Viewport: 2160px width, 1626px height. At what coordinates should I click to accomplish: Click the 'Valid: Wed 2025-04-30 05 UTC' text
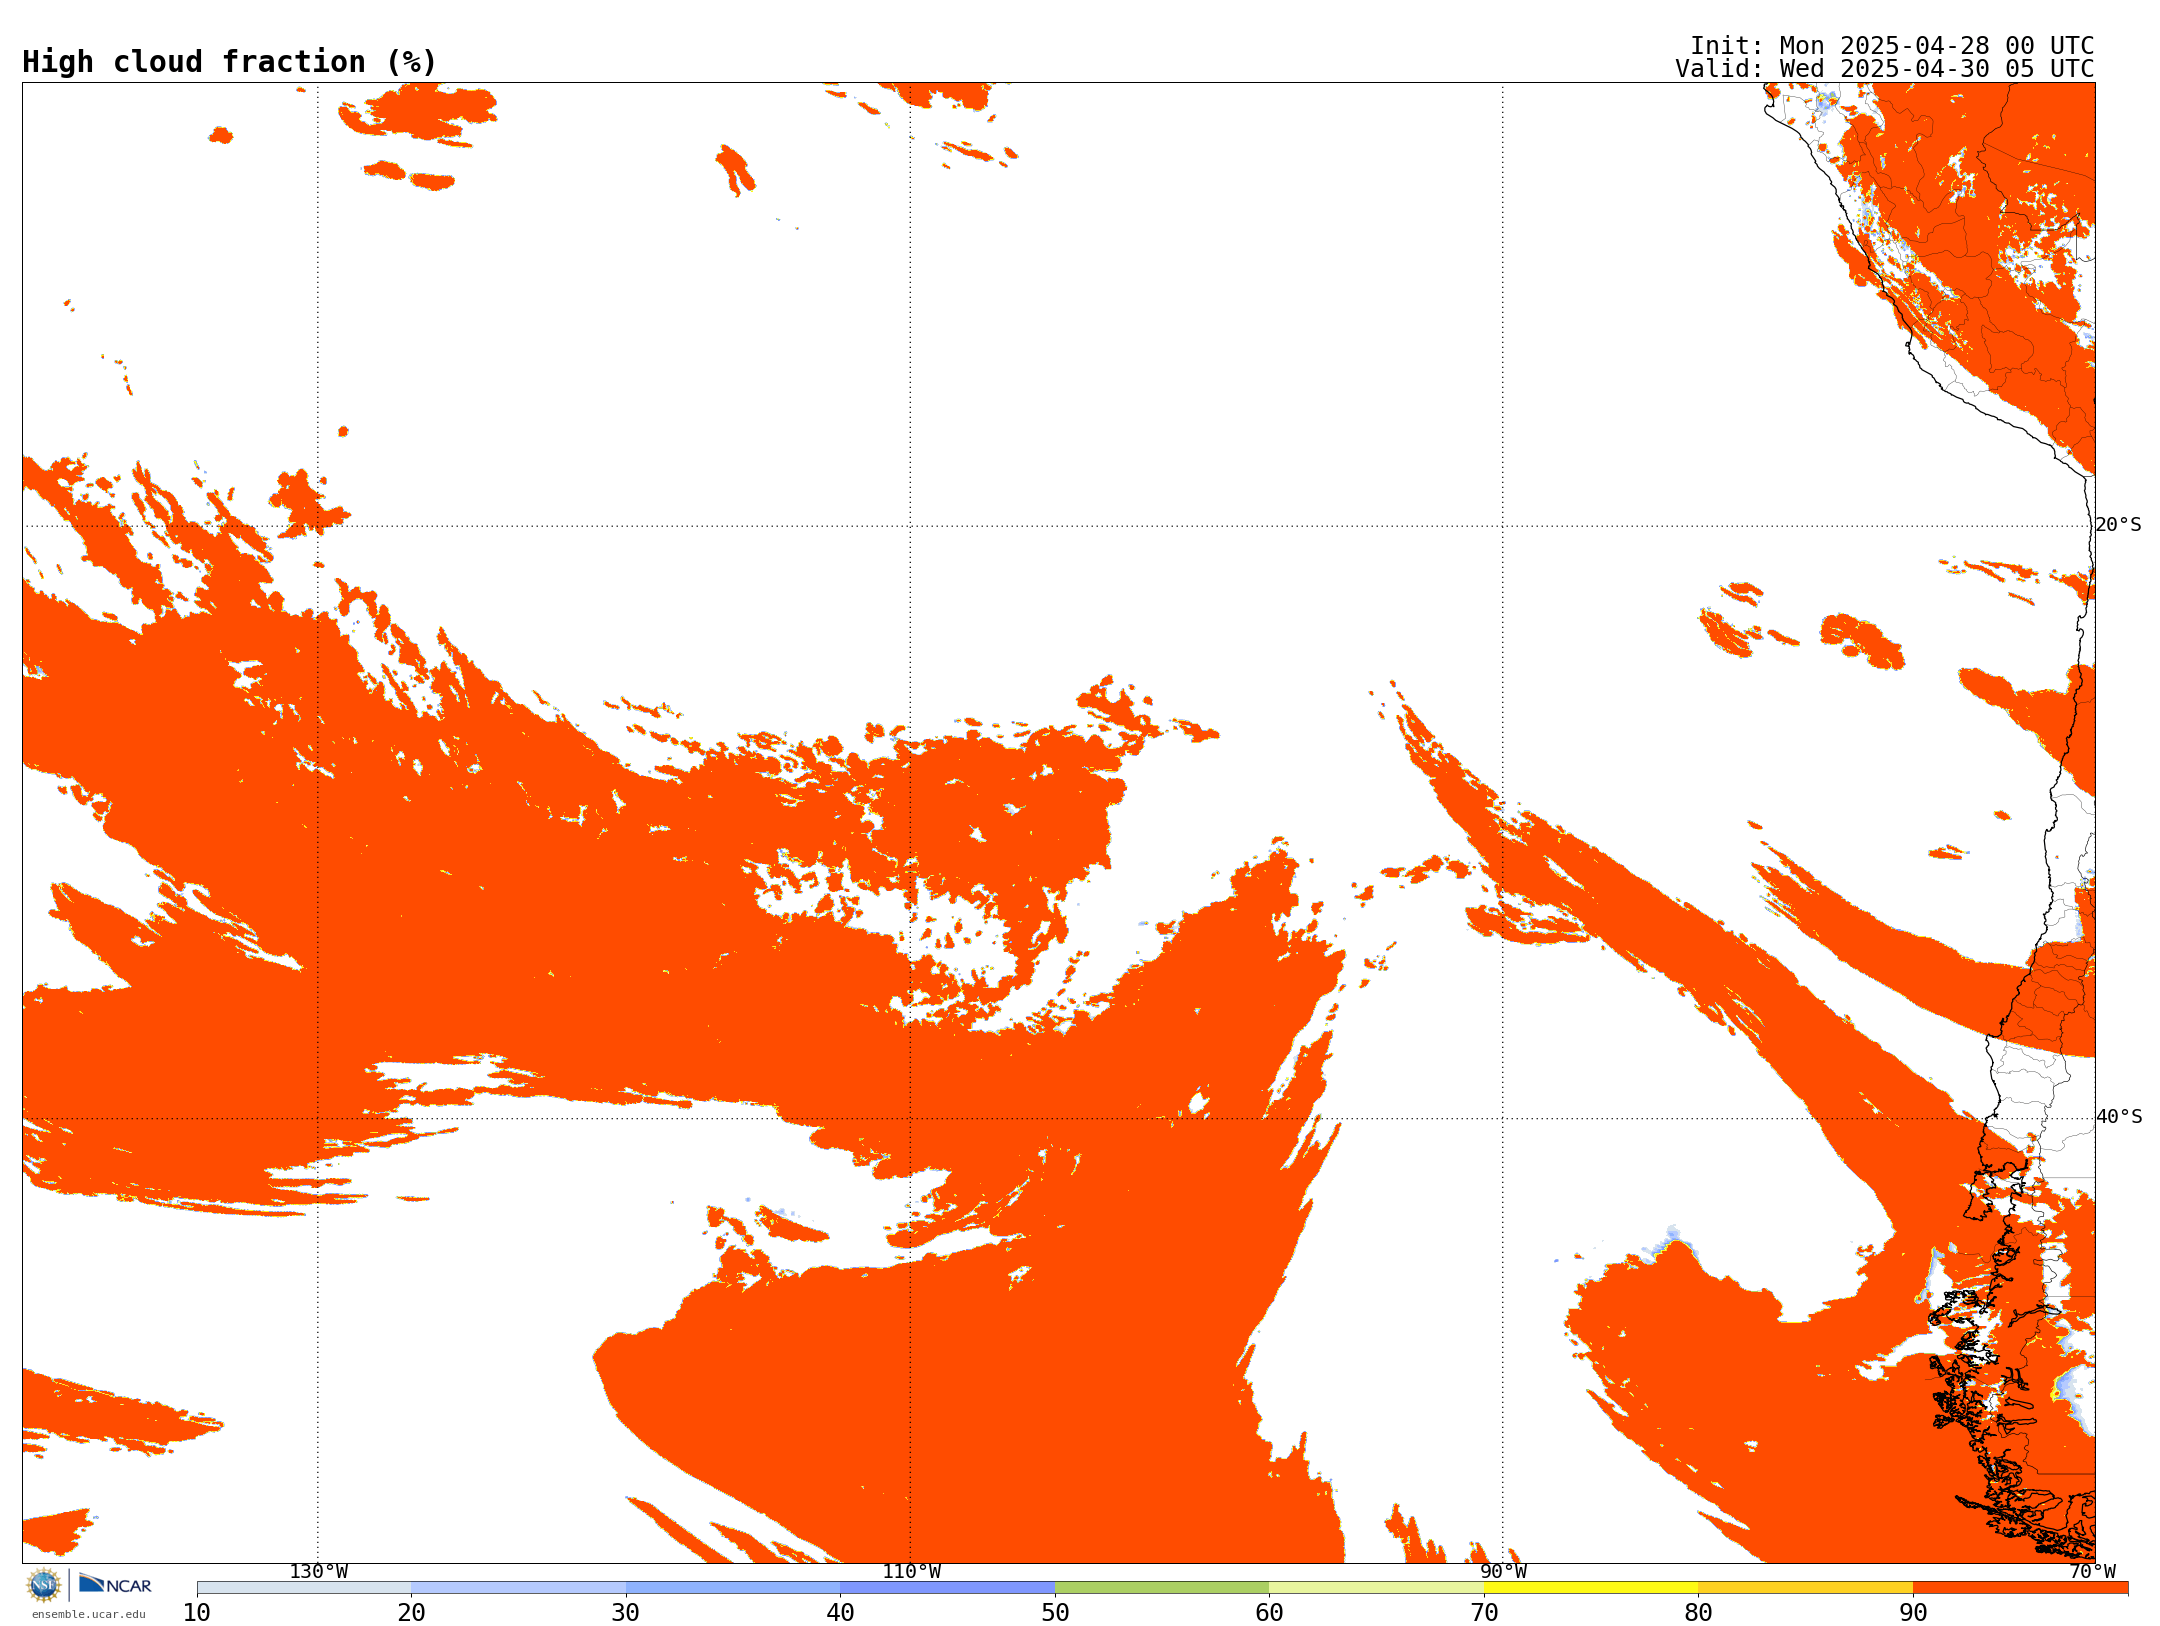(x=1885, y=69)
